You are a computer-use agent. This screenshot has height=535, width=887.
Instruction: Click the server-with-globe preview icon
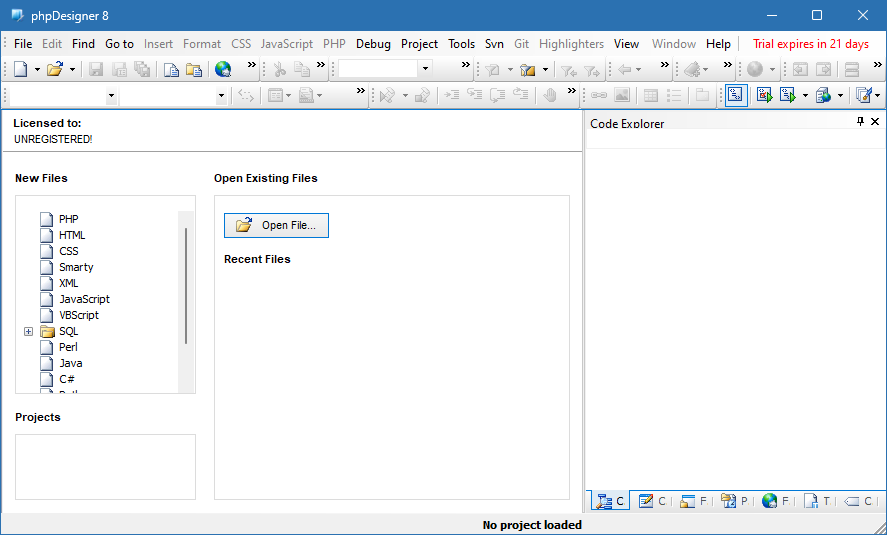click(x=823, y=96)
